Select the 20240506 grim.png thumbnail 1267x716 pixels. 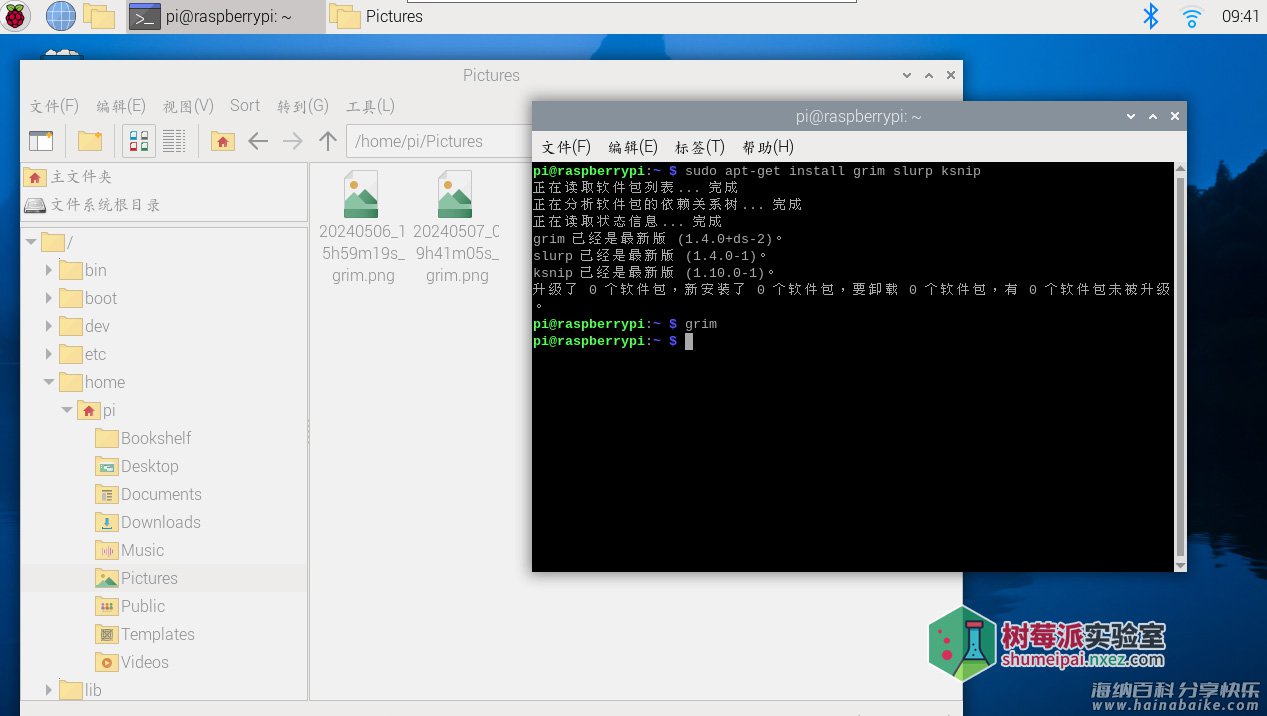[362, 227]
